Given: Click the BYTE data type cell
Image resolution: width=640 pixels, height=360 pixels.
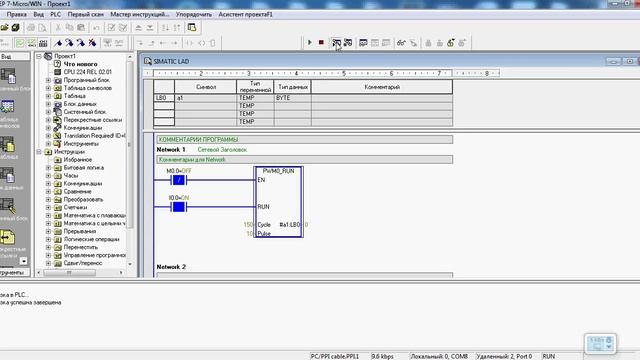Looking at the screenshot, I should coord(293,98).
